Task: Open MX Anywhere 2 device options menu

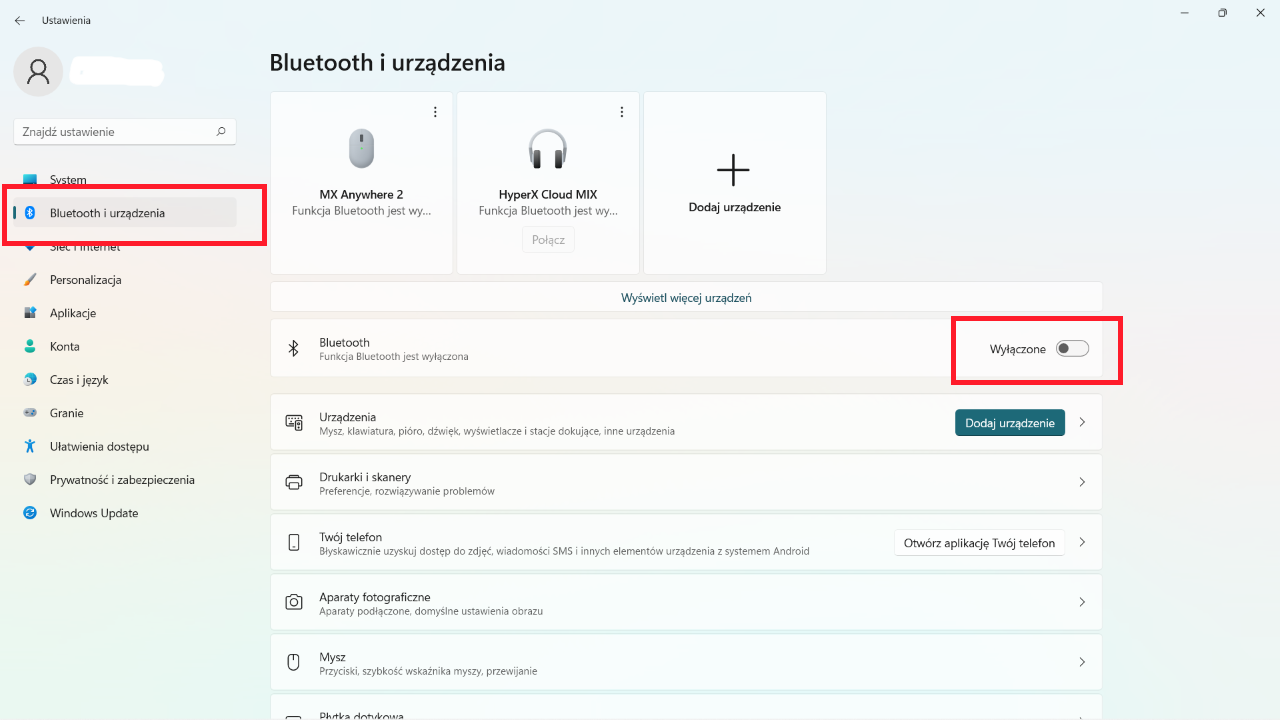Action: (435, 112)
